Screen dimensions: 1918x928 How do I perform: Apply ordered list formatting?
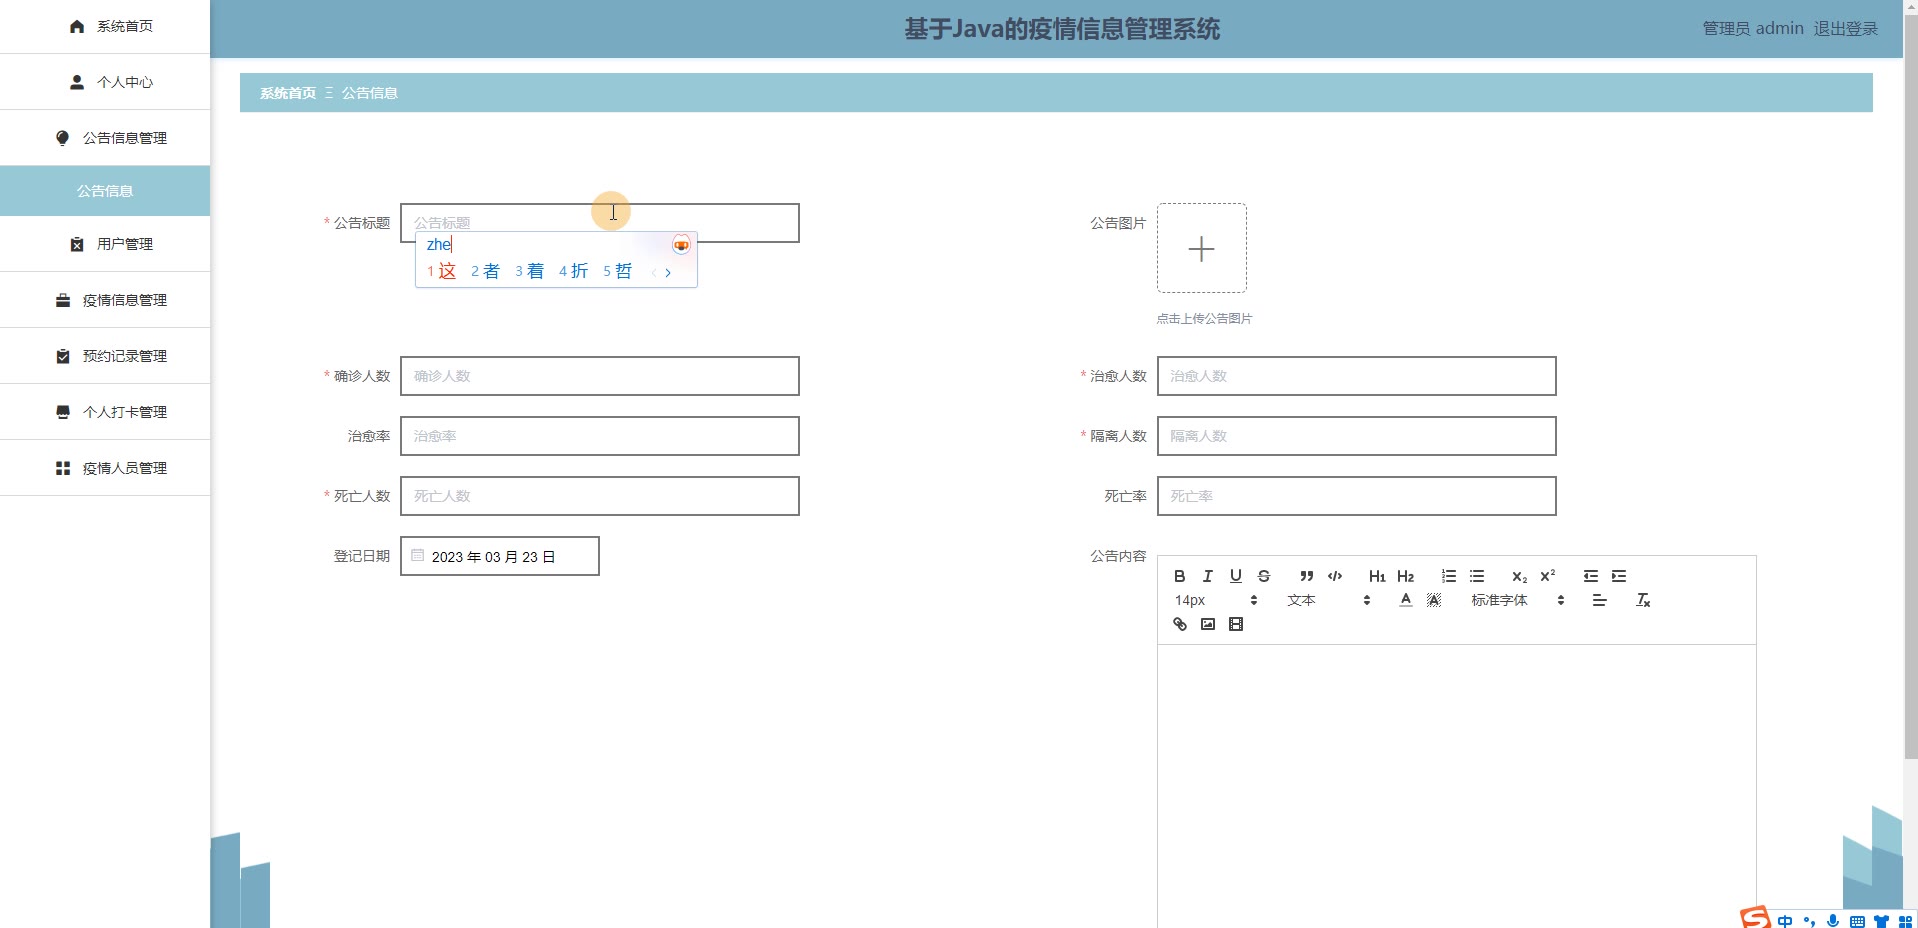coord(1448,576)
